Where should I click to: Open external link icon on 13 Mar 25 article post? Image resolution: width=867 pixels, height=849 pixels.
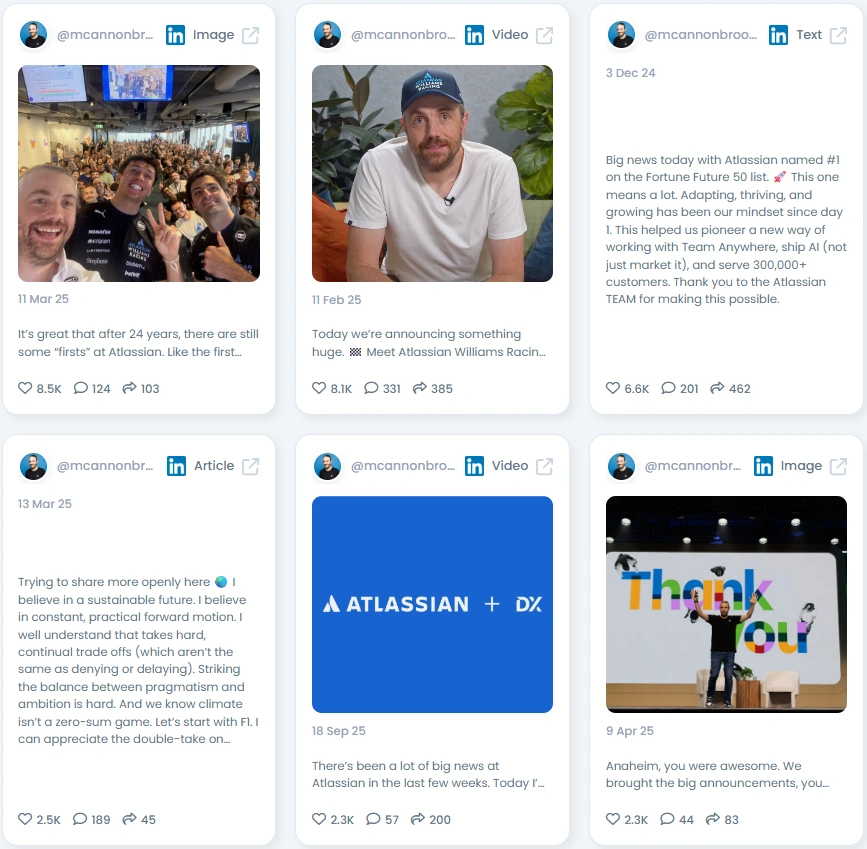250,466
